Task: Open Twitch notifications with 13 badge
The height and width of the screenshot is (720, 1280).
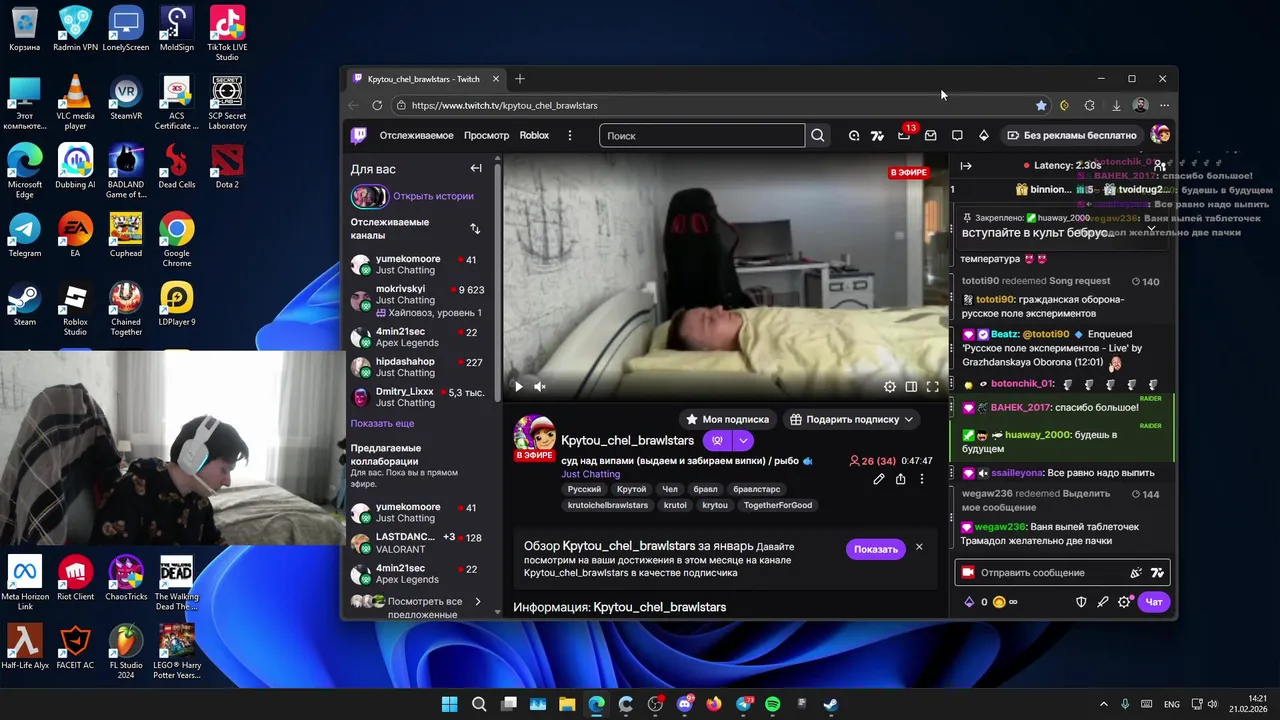Action: coord(904,135)
